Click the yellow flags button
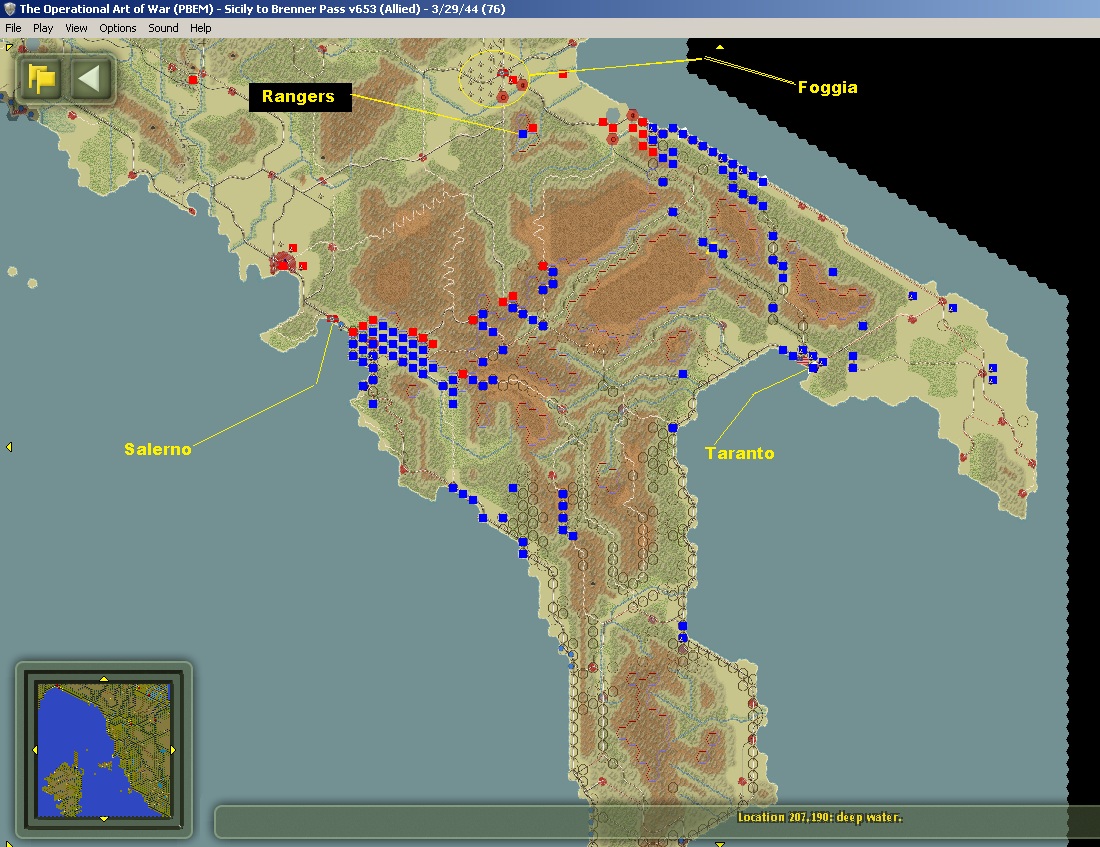The width and height of the screenshot is (1100, 847). (x=41, y=79)
